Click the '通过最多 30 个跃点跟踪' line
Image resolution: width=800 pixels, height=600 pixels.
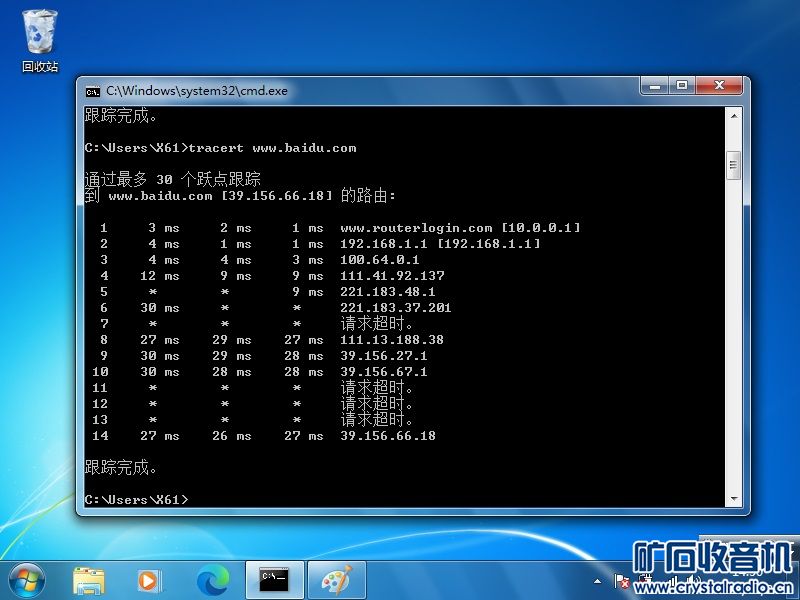(173, 179)
